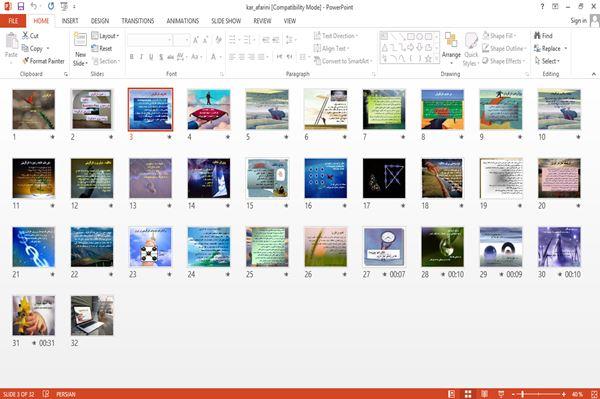The image size is (600, 399).
Task: Switch to Reading view in status bar
Action: click(x=484, y=394)
